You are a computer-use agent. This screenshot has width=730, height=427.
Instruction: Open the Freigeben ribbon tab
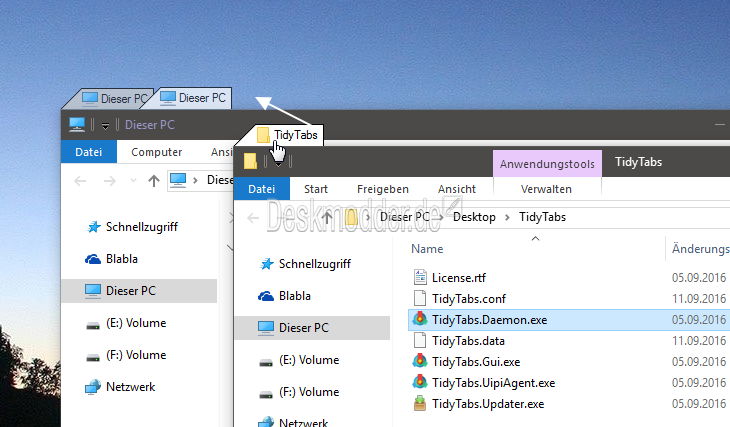[383, 189]
